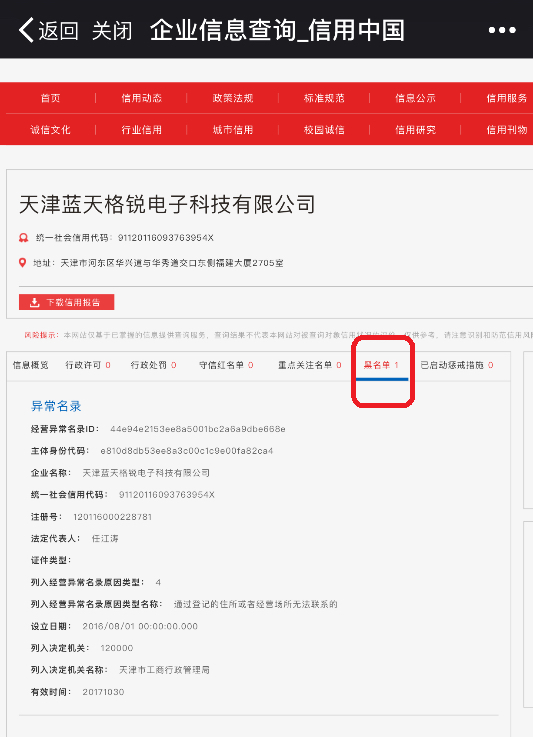
Task: Tap 关闭 to close the page
Action: tap(112, 31)
